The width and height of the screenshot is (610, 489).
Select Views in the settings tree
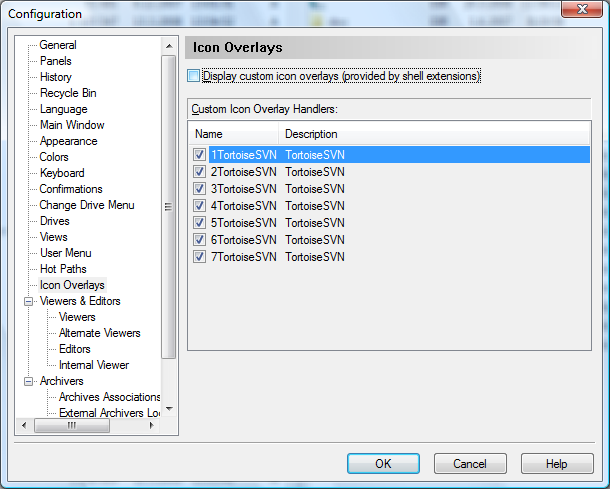53,237
